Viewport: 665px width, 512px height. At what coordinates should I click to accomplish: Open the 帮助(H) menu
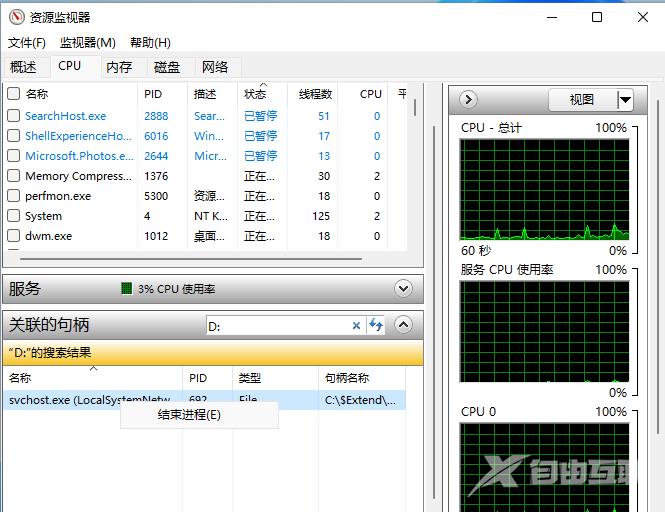point(150,42)
